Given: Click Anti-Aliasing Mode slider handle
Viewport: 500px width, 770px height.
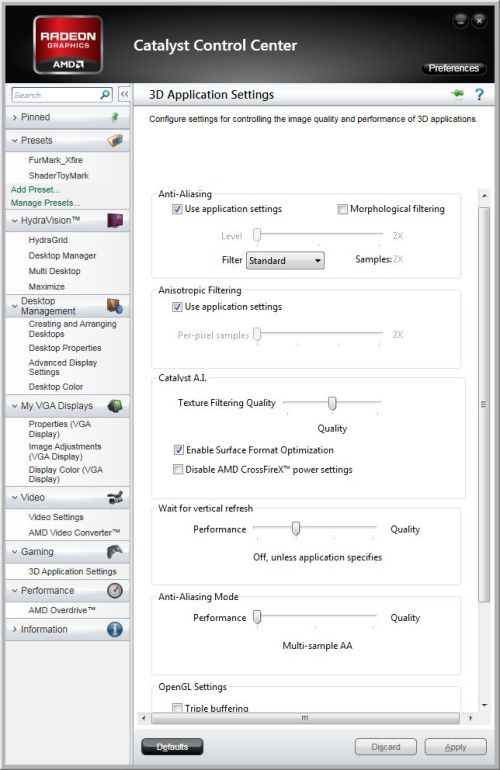Looking at the screenshot, I should point(257,617).
